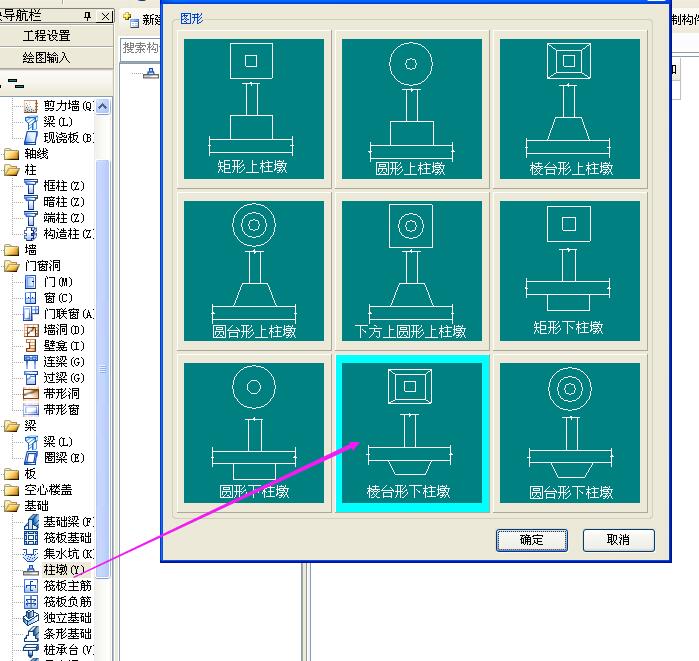Image resolution: width=699 pixels, height=661 pixels.
Task: Select the 棱台形上柱墩 shape thumbnail
Action: (570, 109)
